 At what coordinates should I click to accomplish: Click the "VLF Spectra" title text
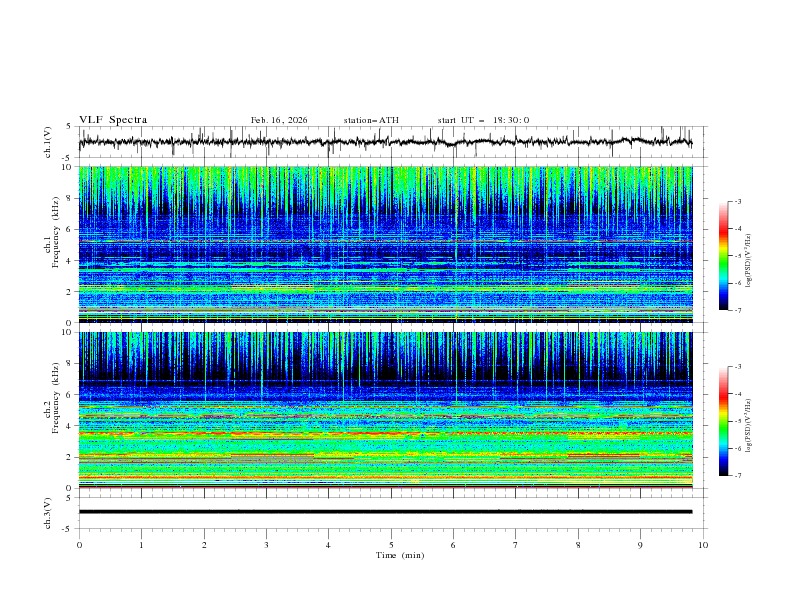click(113, 120)
